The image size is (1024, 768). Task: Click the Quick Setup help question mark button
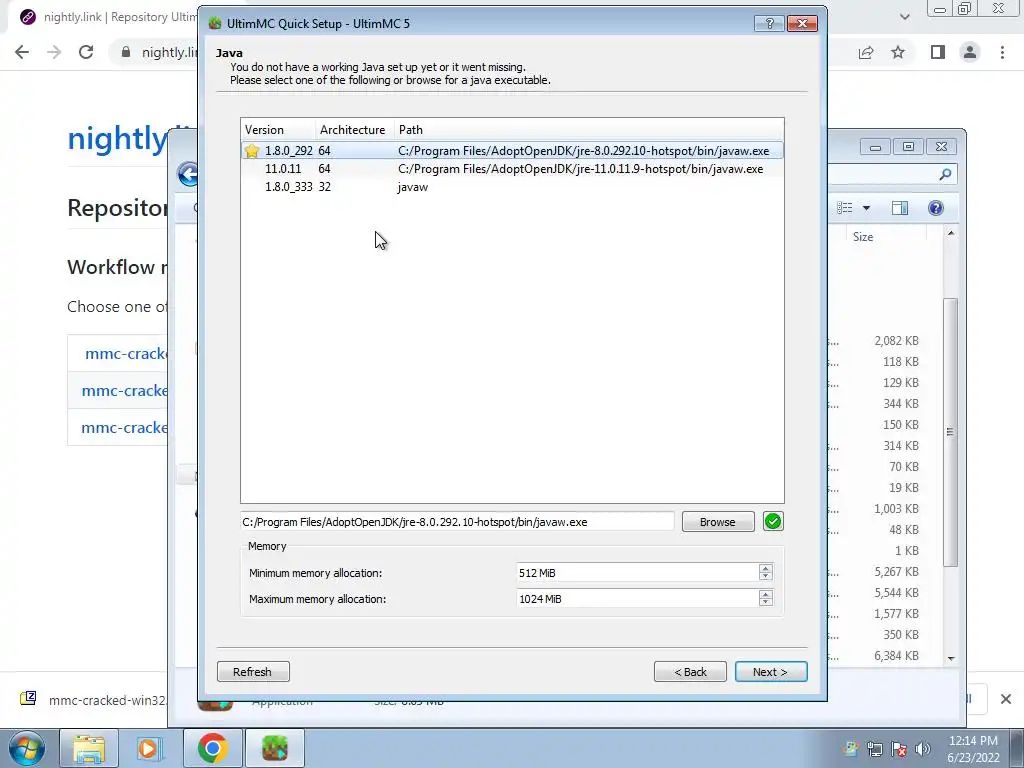tap(769, 24)
